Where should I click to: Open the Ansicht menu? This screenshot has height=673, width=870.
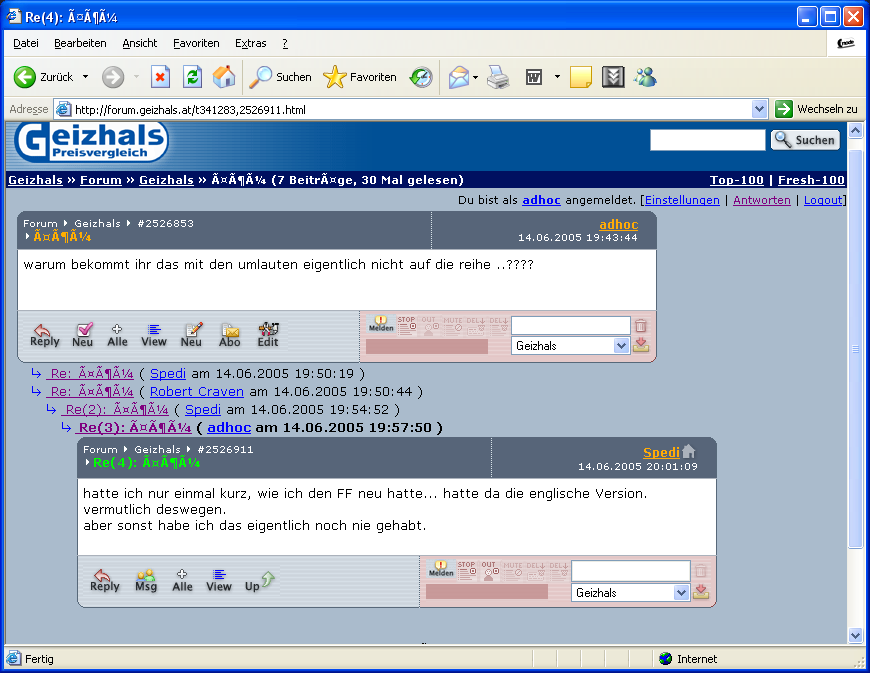coord(140,43)
